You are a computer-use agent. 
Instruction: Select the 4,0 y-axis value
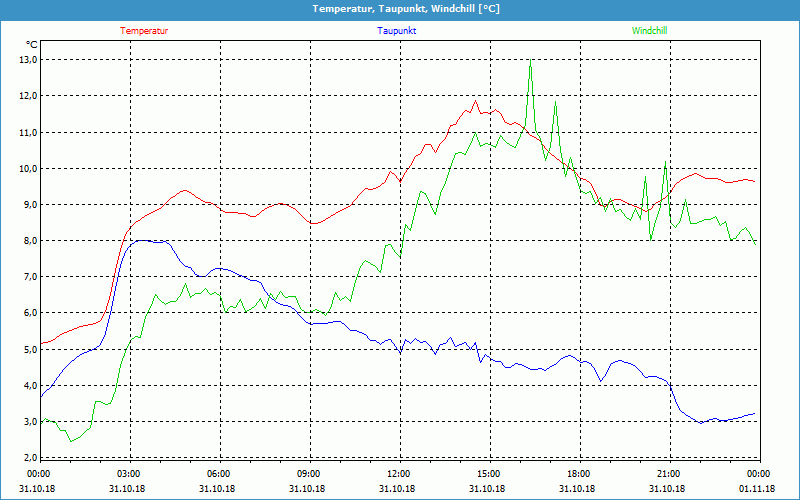[30, 386]
